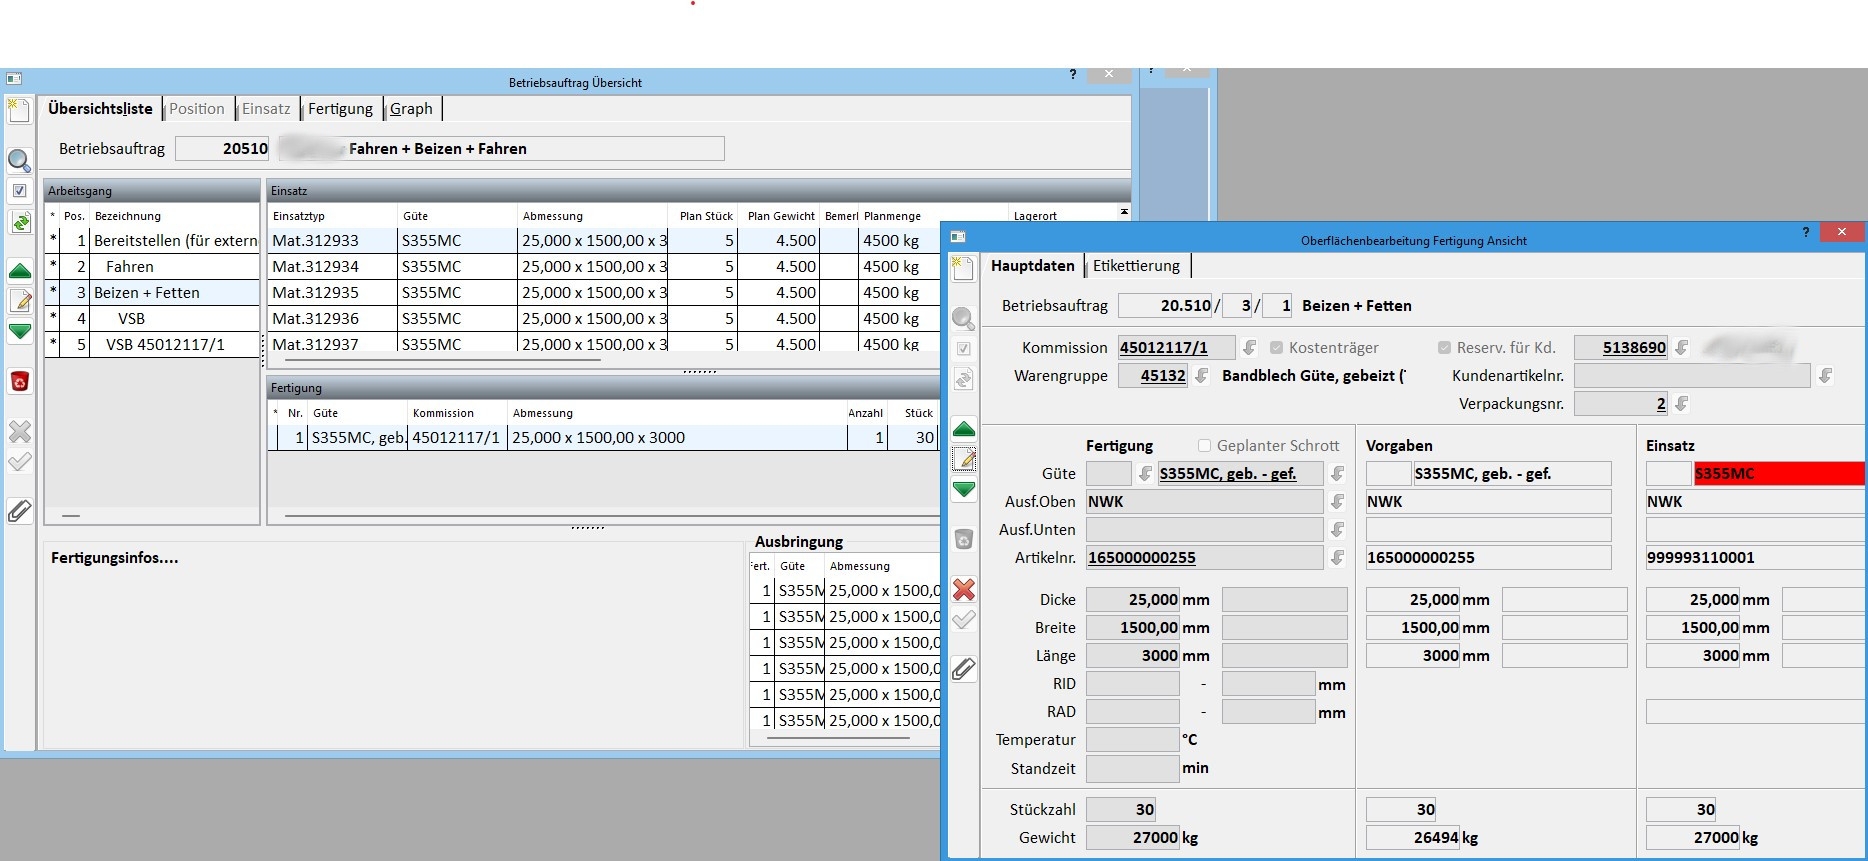Click refresh arrows icon in Betriebsauftrag Übersicht toolbar
Screen dimensions: 1868x861
[x=19, y=222]
